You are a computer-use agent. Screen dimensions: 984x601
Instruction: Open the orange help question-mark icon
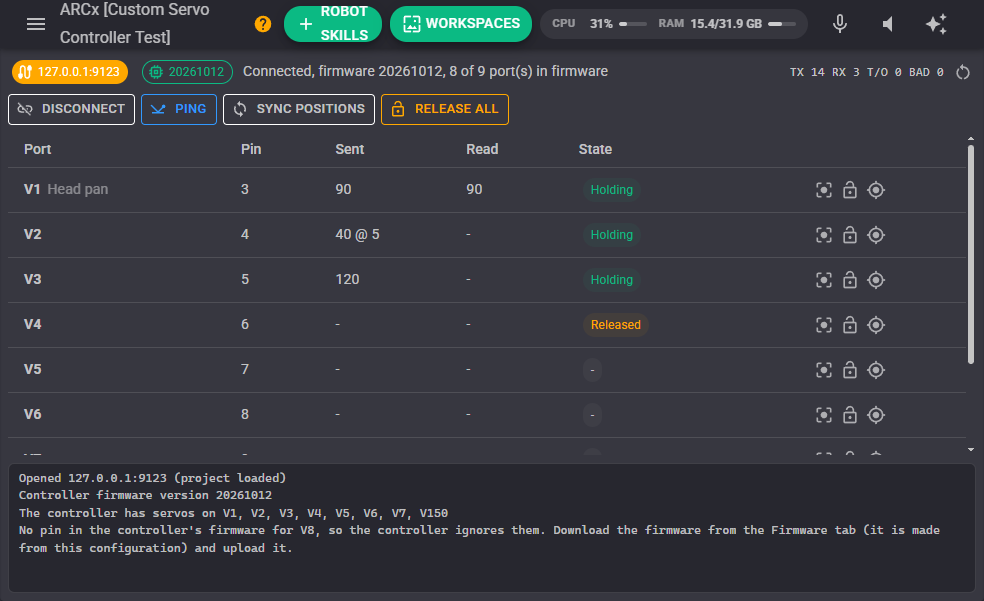tap(263, 24)
